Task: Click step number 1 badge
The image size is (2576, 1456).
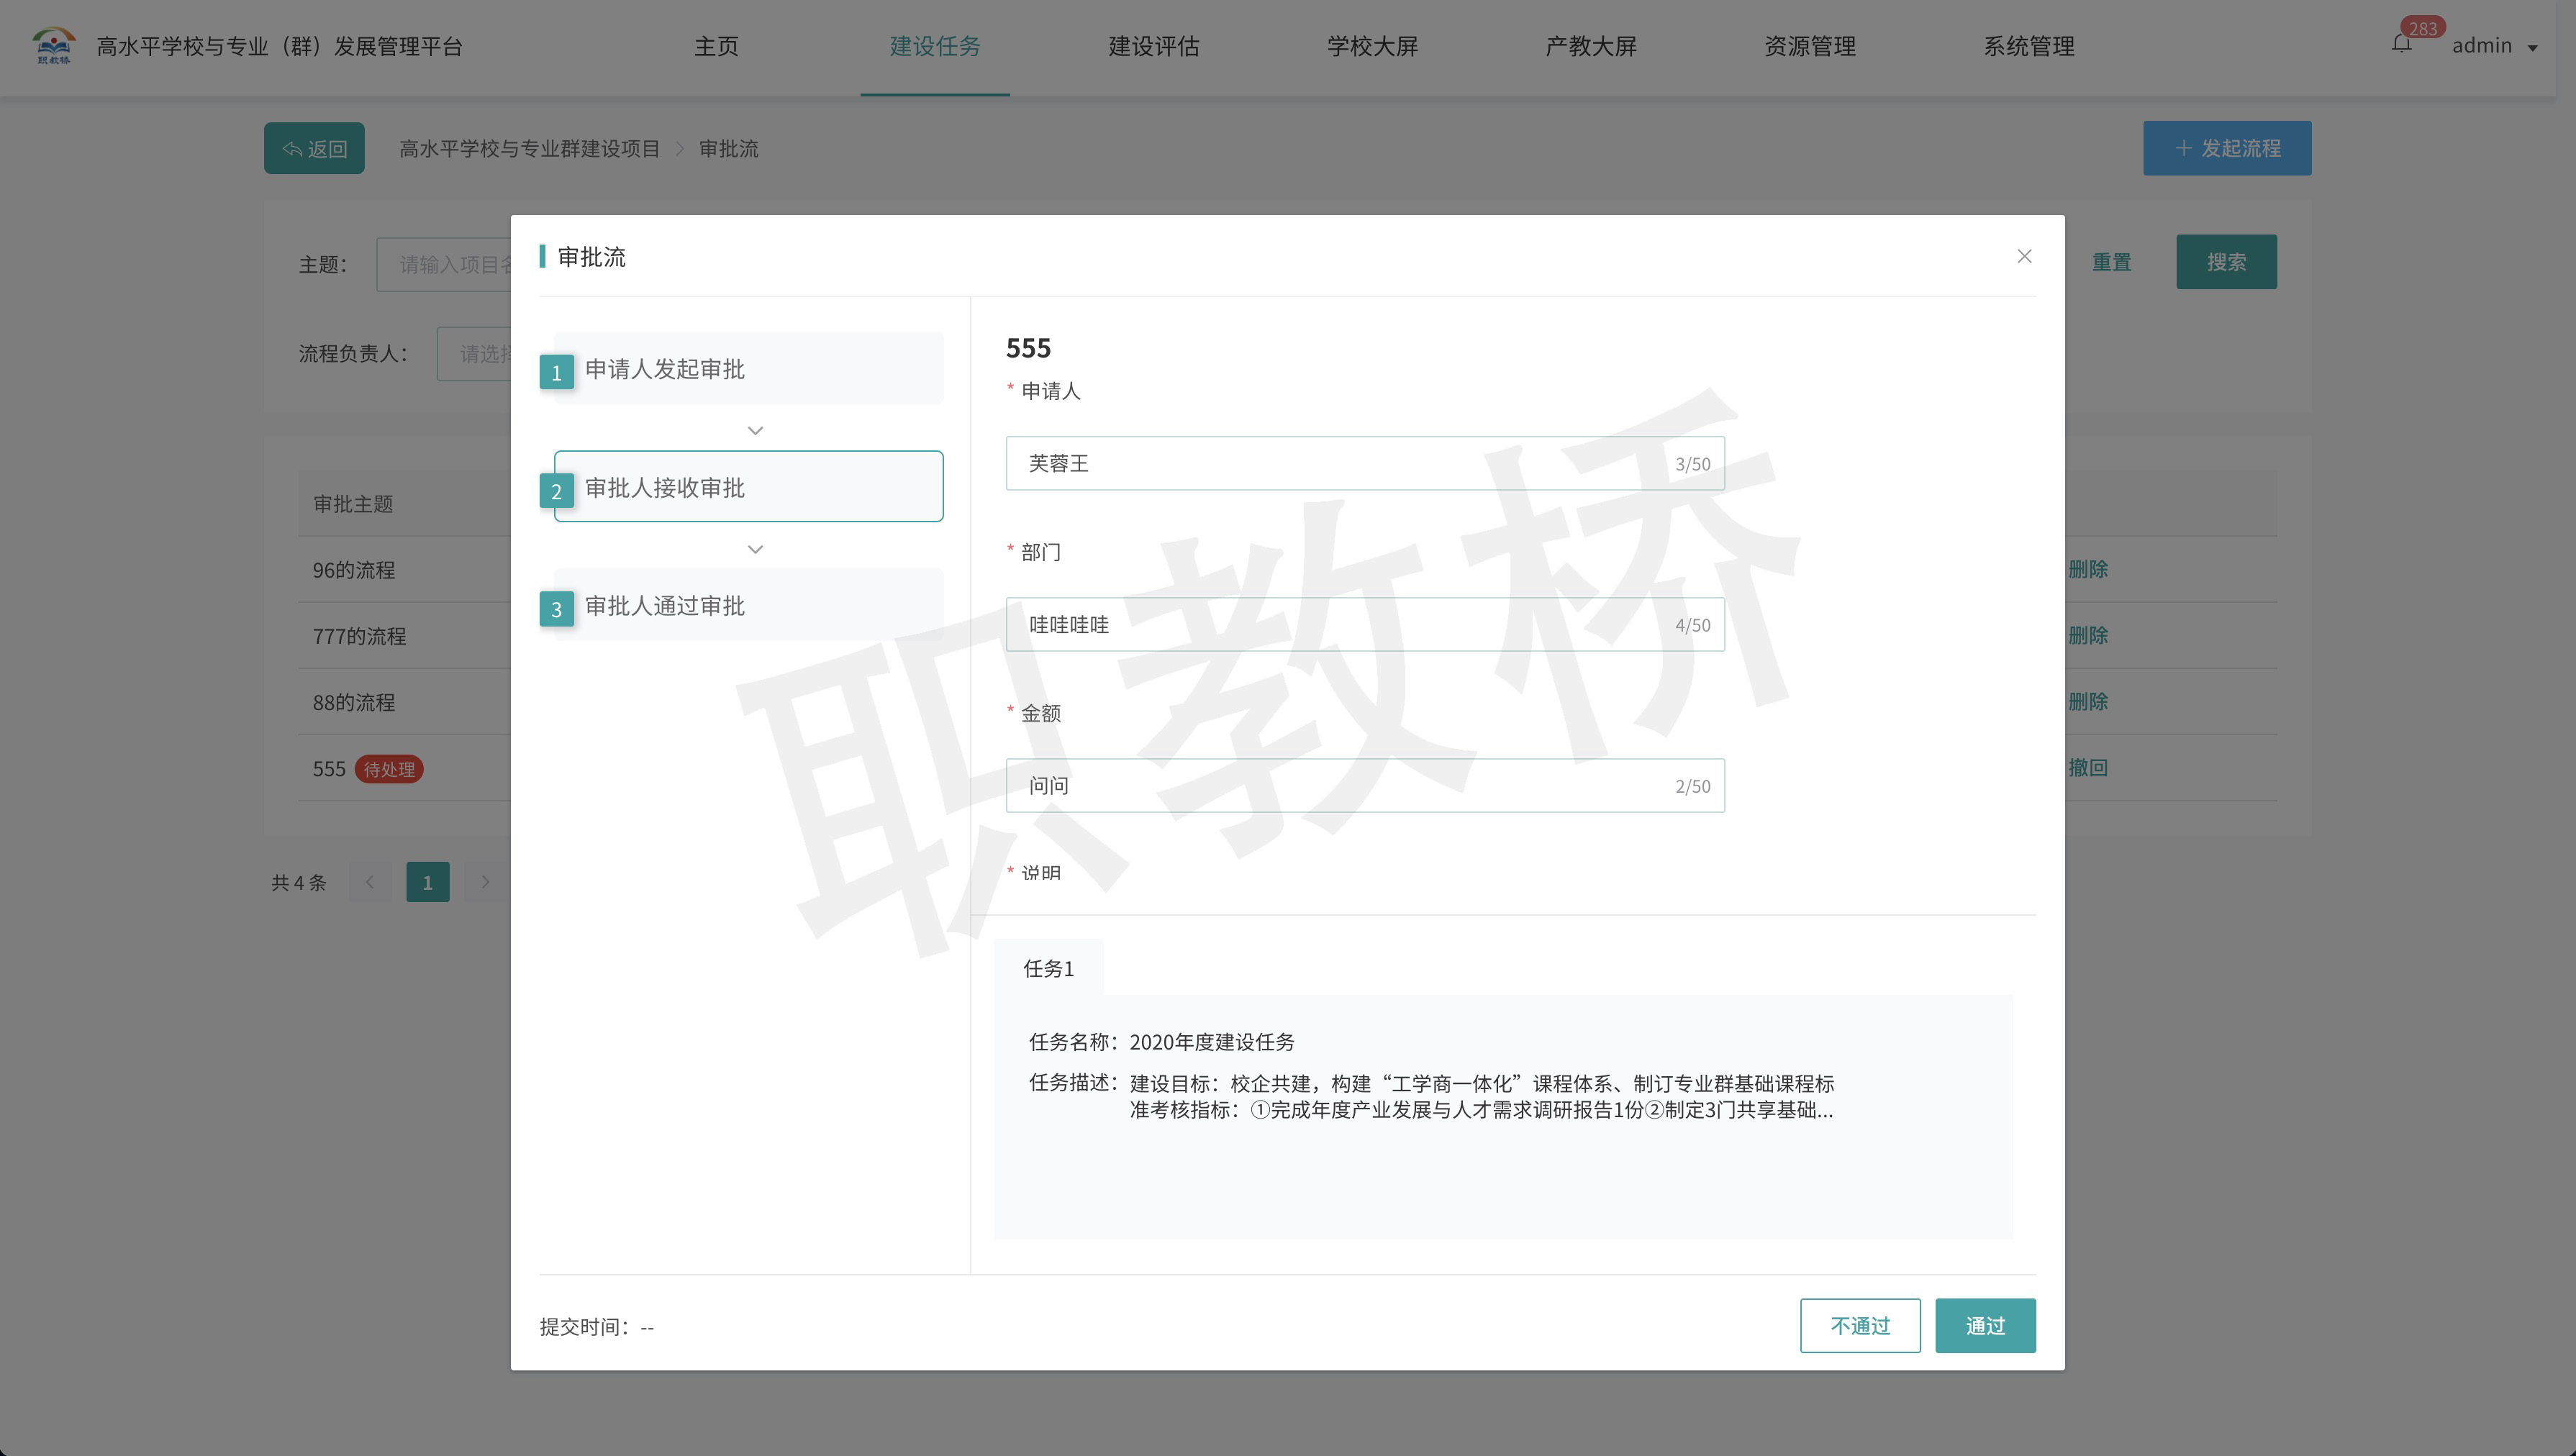Action: tap(556, 372)
